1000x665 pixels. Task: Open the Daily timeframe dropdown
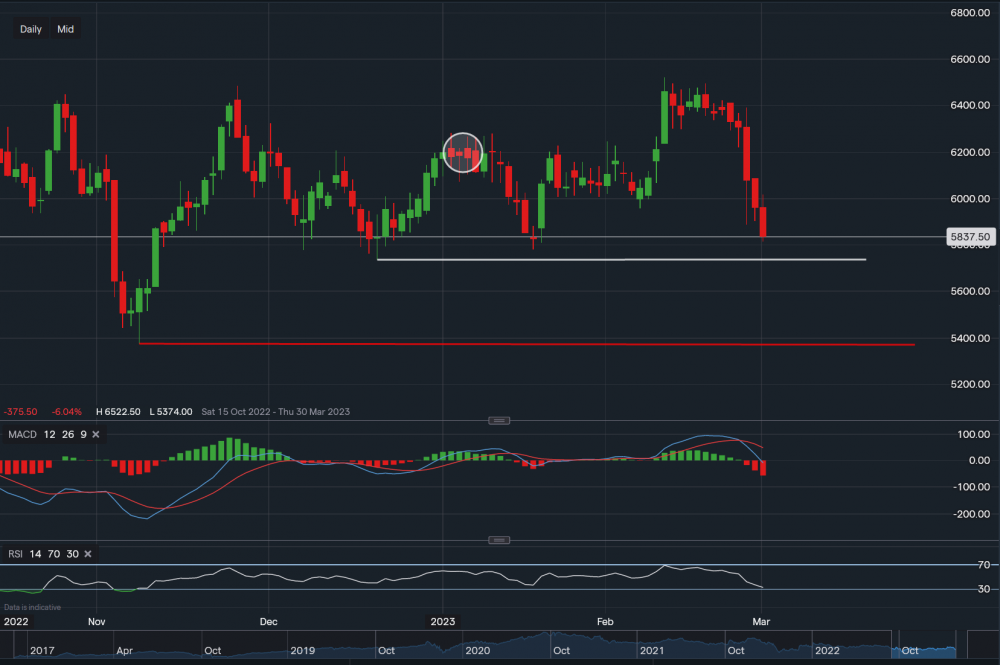coord(31,29)
